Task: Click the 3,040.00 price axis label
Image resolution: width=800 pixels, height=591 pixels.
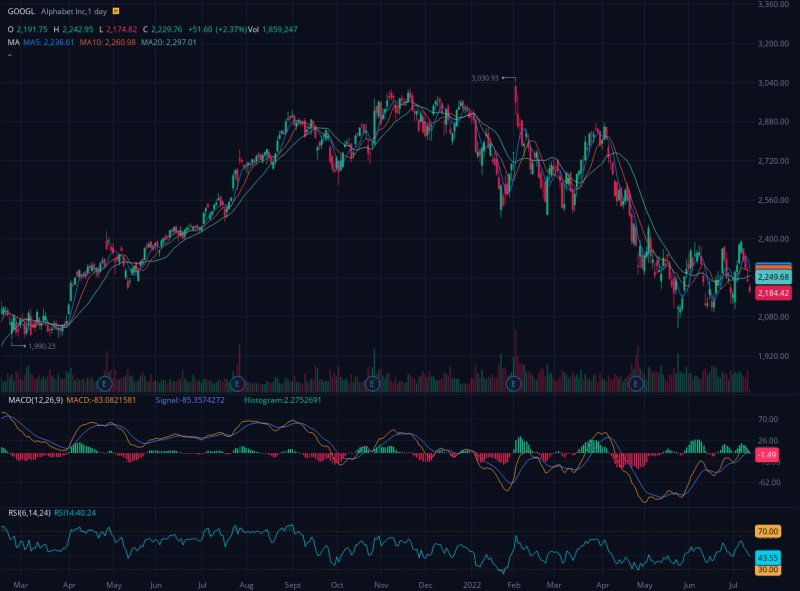Action: click(773, 83)
